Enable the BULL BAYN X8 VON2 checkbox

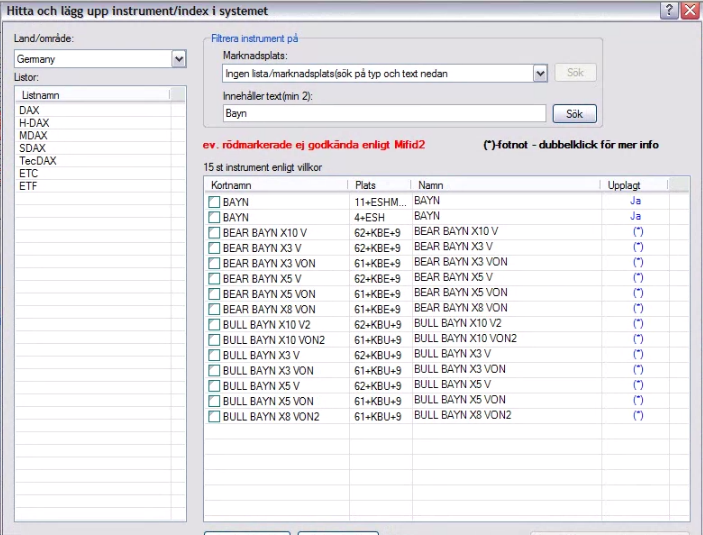[x=214, y=416]
